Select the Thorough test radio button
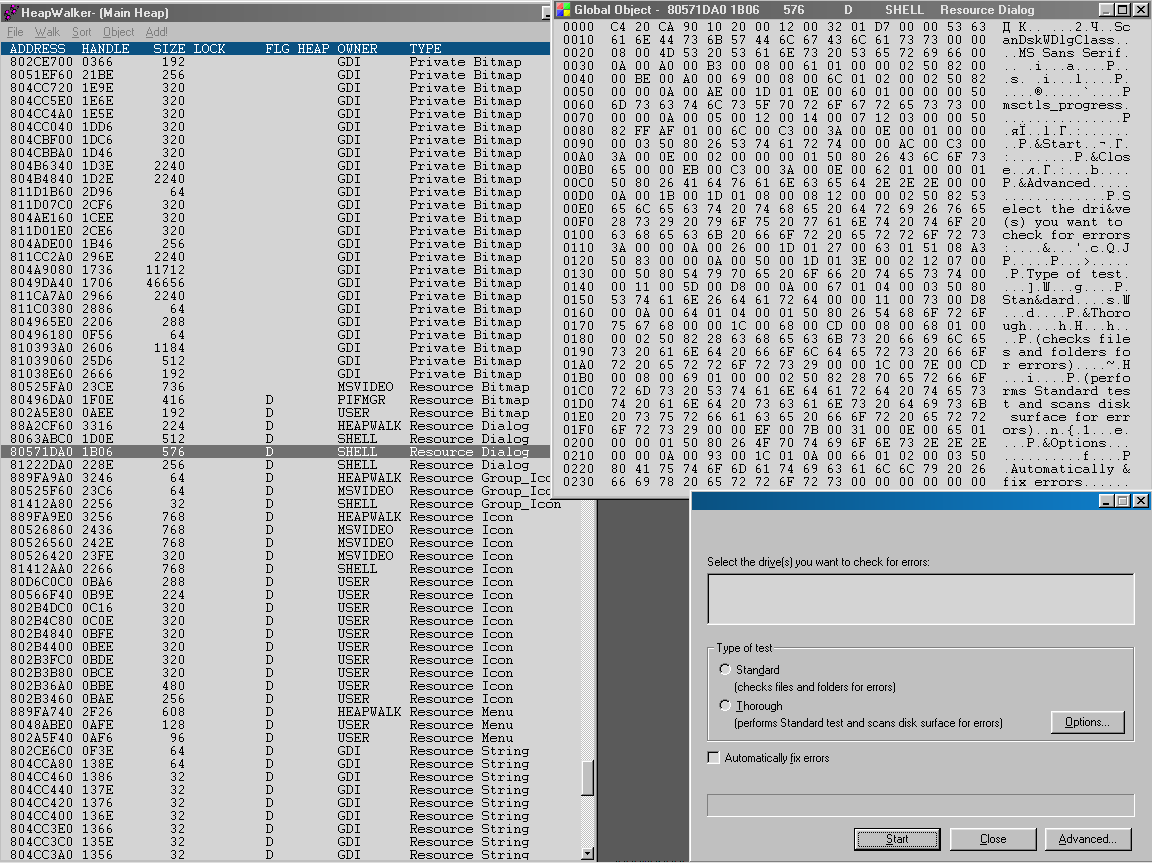Image resolution: width=1152 pixels, height=864 pixels. (x=725, y=706)
